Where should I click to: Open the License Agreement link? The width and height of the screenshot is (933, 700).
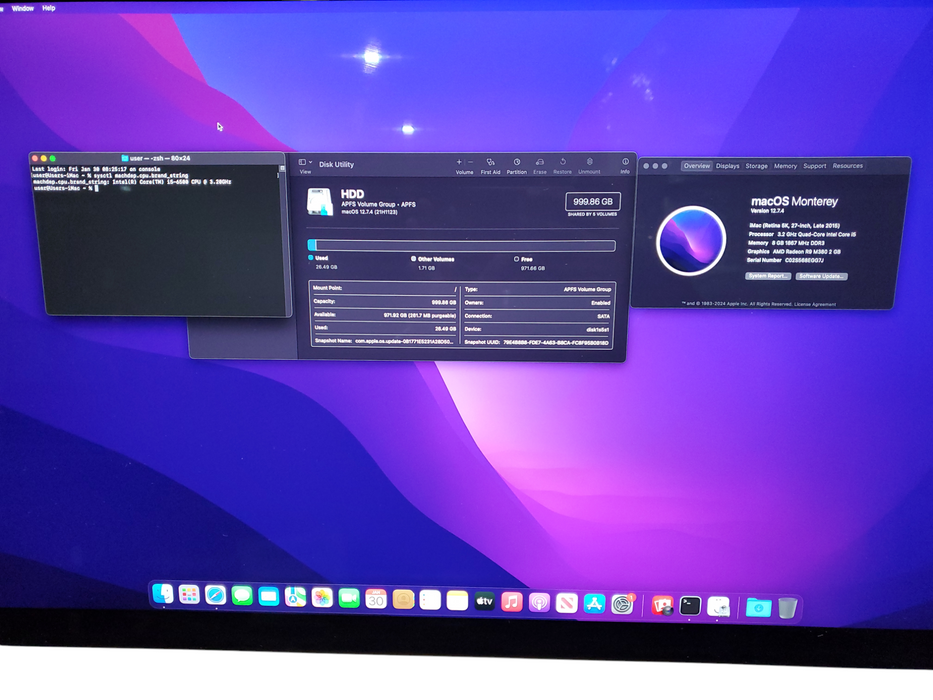tap(815, 304)
